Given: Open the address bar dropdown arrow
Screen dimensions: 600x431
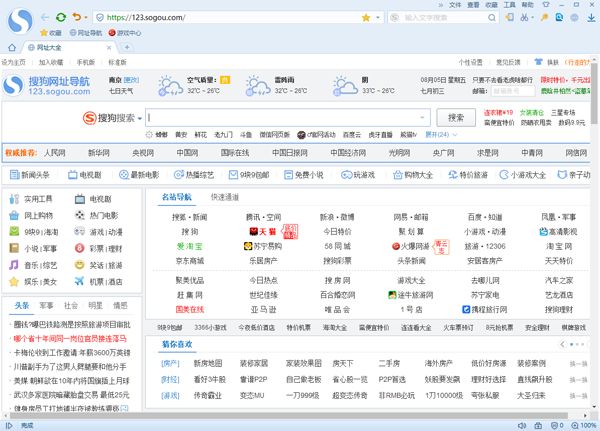Looking at the screenshot, I should pos(379,17).
